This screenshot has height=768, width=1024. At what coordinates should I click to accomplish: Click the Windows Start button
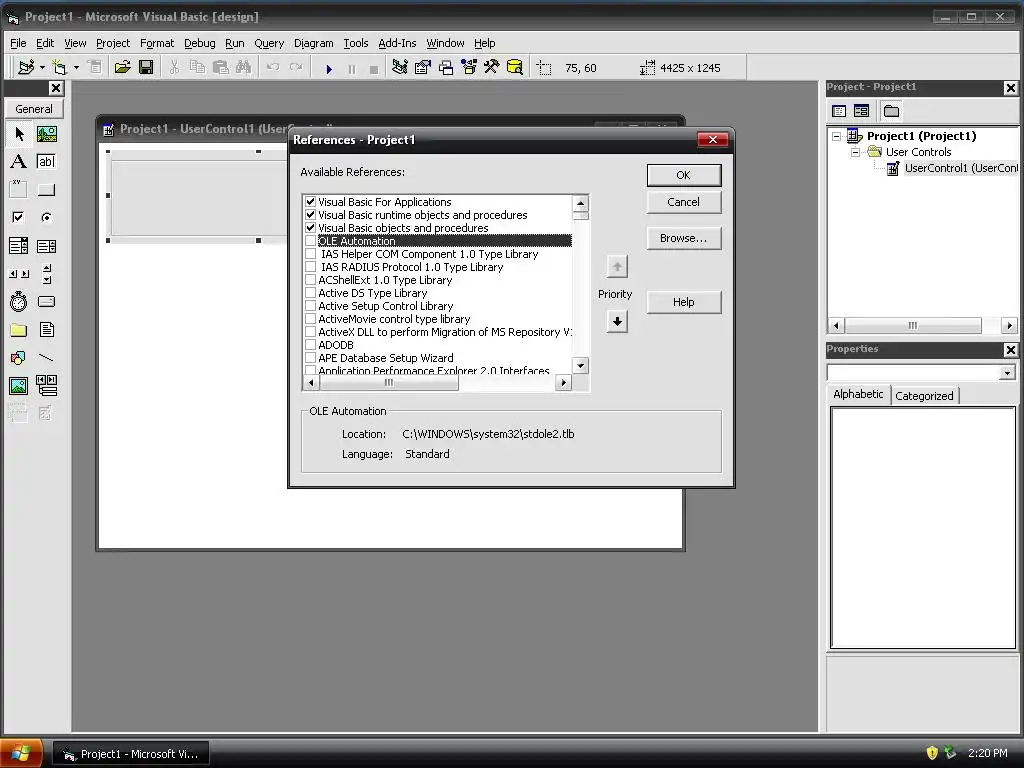(x=21, y=754)
